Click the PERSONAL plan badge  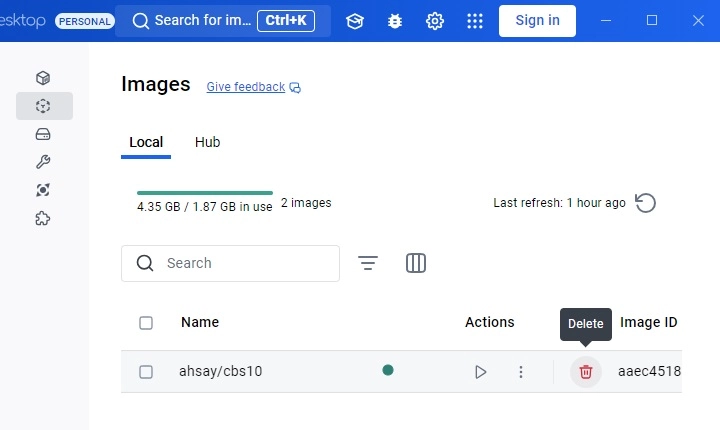pos(85,21)
